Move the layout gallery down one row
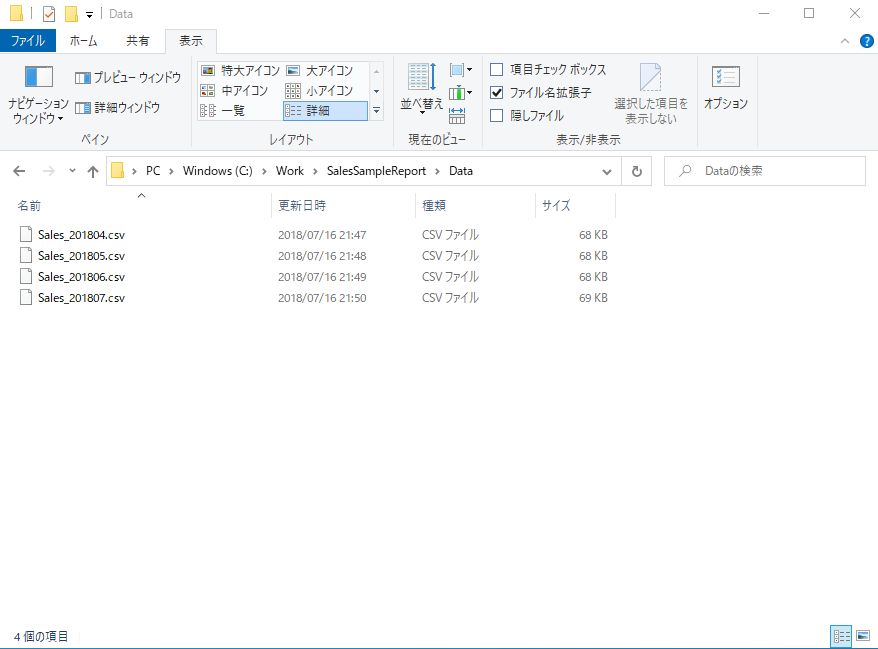This screenshot has height=649, width=878. 376,91
